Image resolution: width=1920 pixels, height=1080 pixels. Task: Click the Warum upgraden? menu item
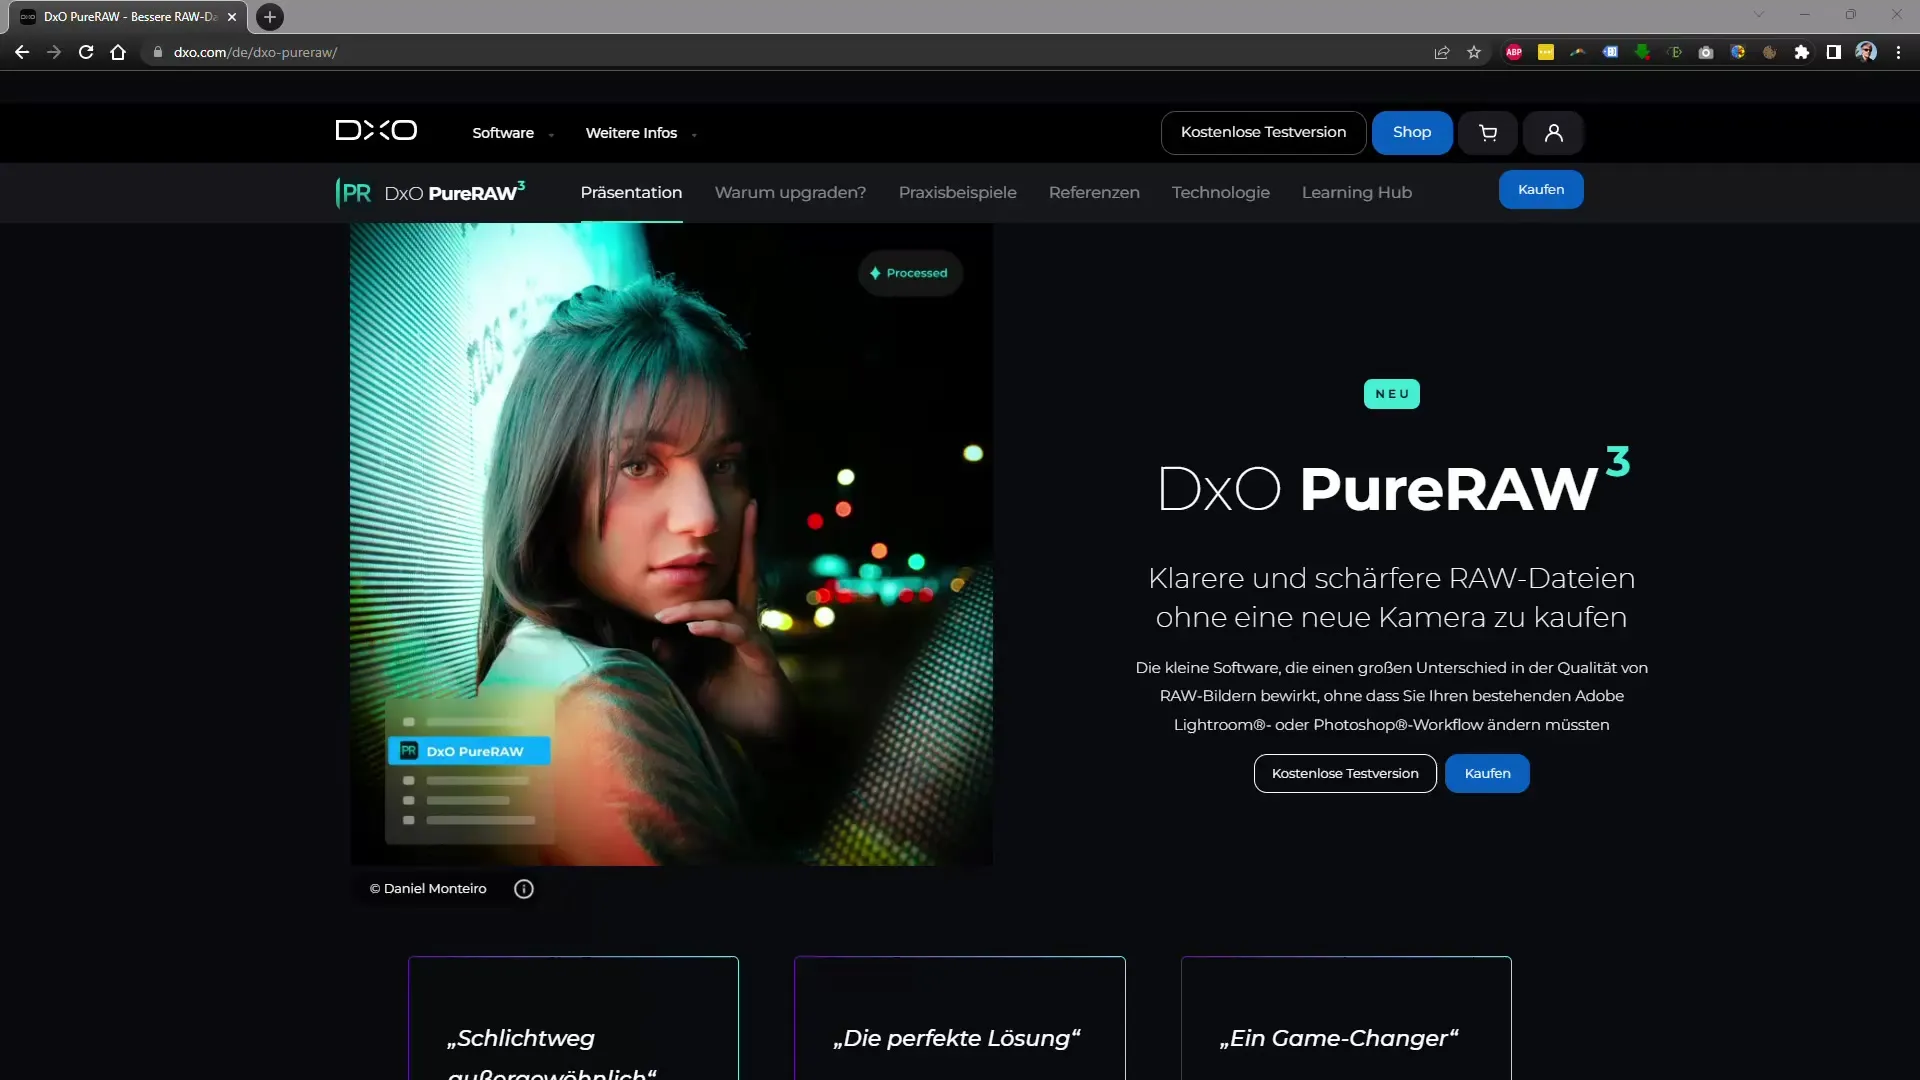coord(790,191)
